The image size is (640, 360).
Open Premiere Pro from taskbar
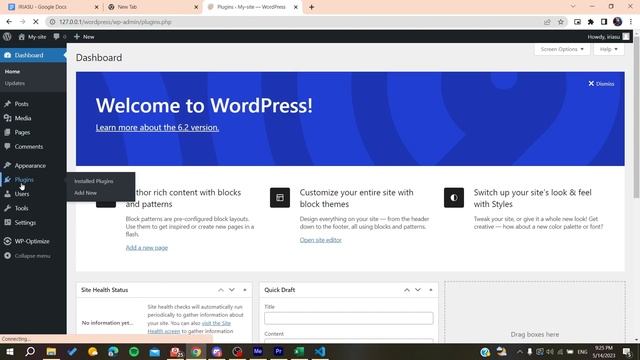(x=279, y=351)
